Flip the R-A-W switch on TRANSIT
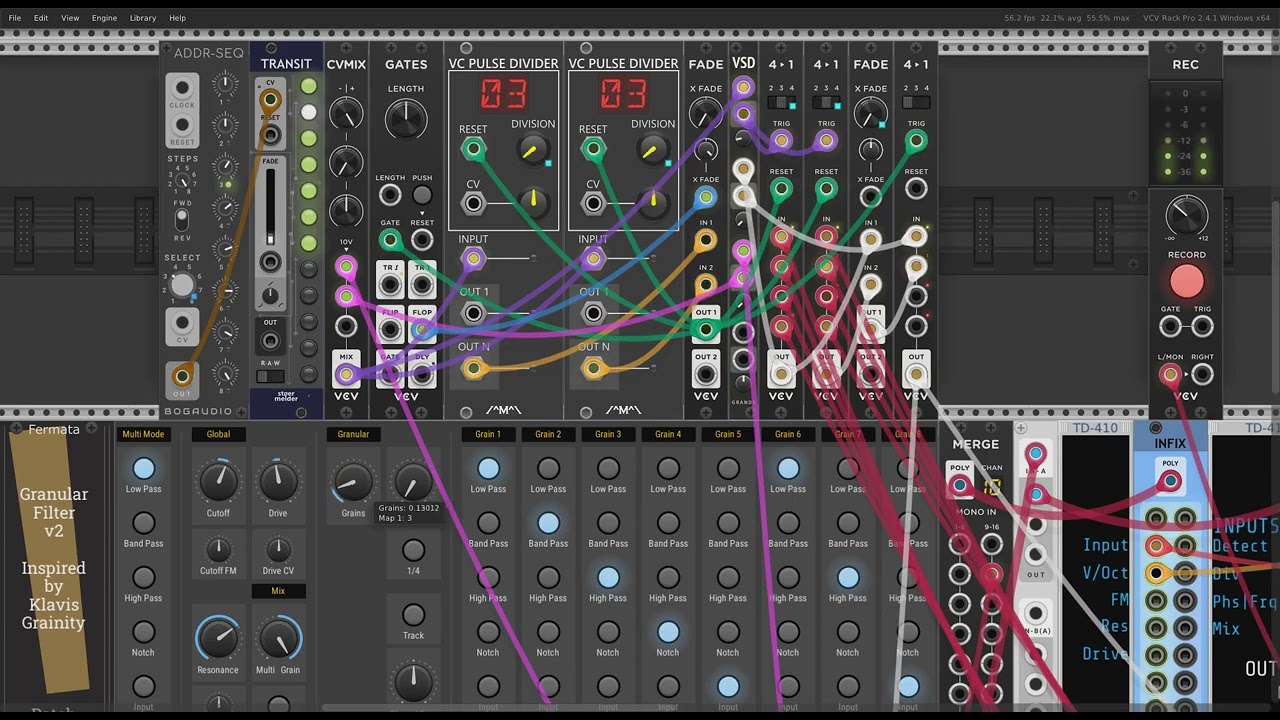 270,377
